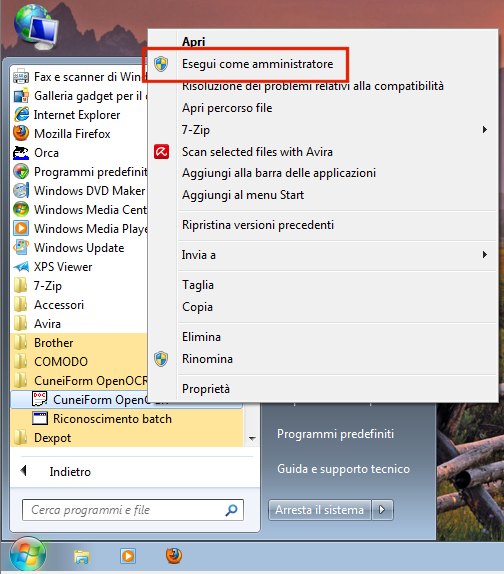Click the Fax e scanner di Windows icon
The height and width of the screenshot is (574, 504).
21,77
